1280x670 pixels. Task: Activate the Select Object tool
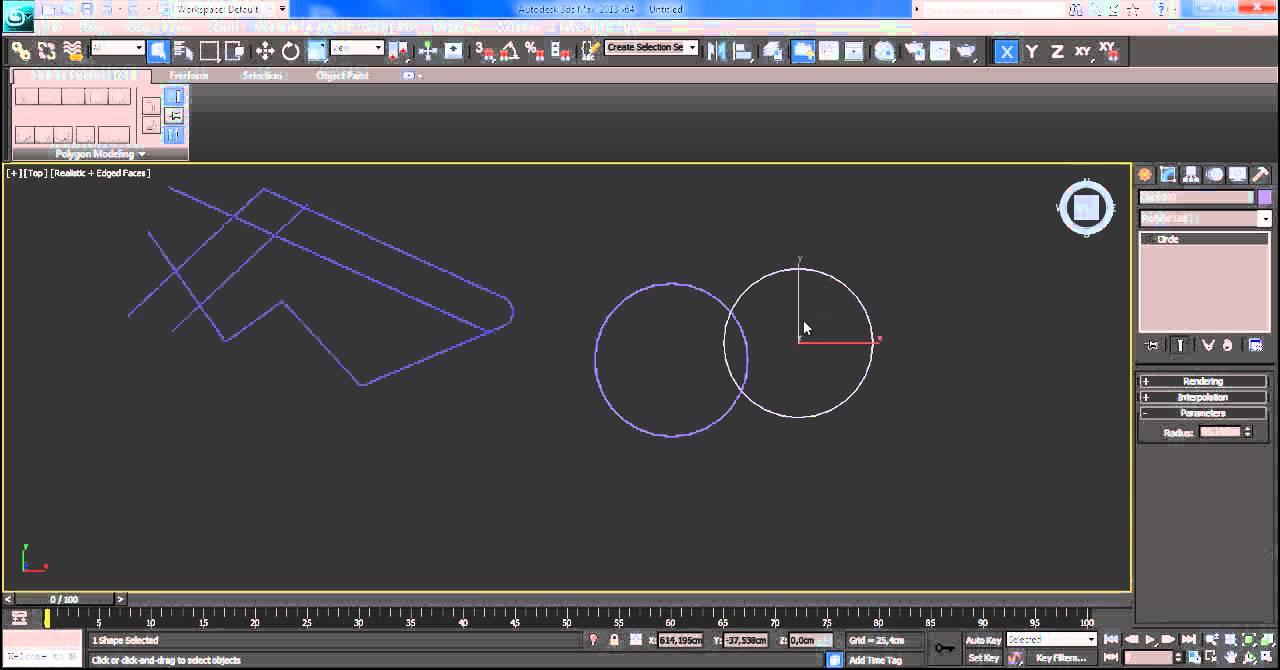(x=159, y=51)
